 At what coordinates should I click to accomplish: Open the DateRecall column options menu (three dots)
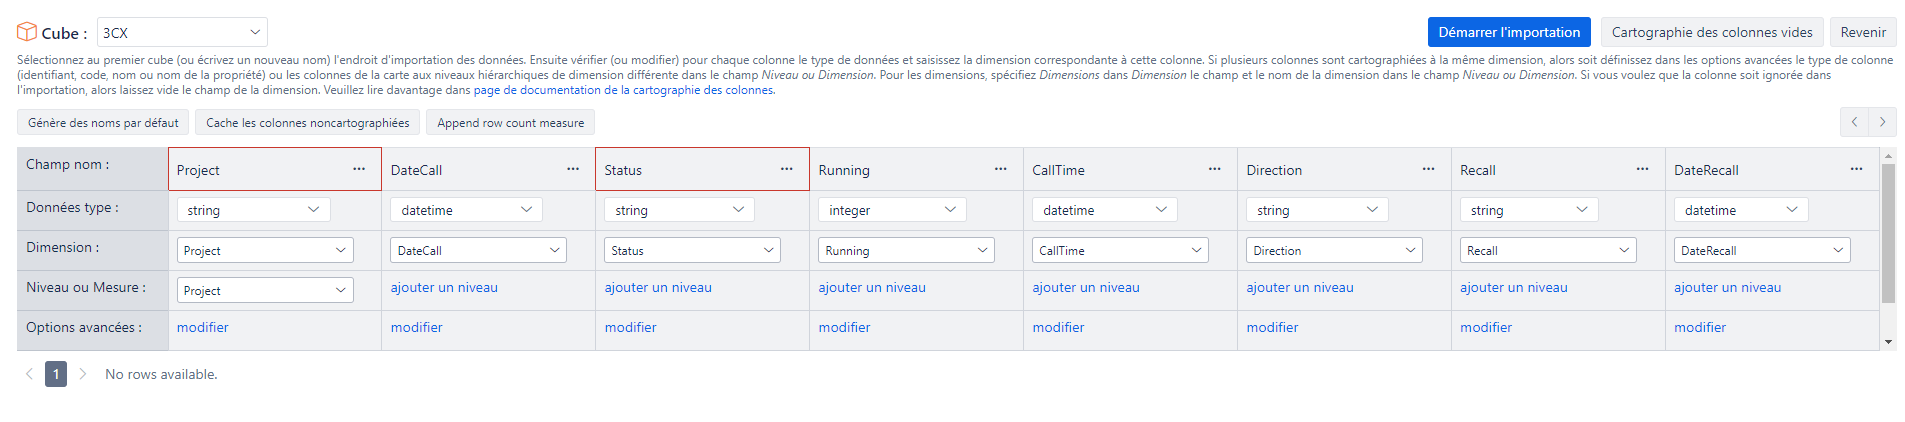[x=1857, y=169]
